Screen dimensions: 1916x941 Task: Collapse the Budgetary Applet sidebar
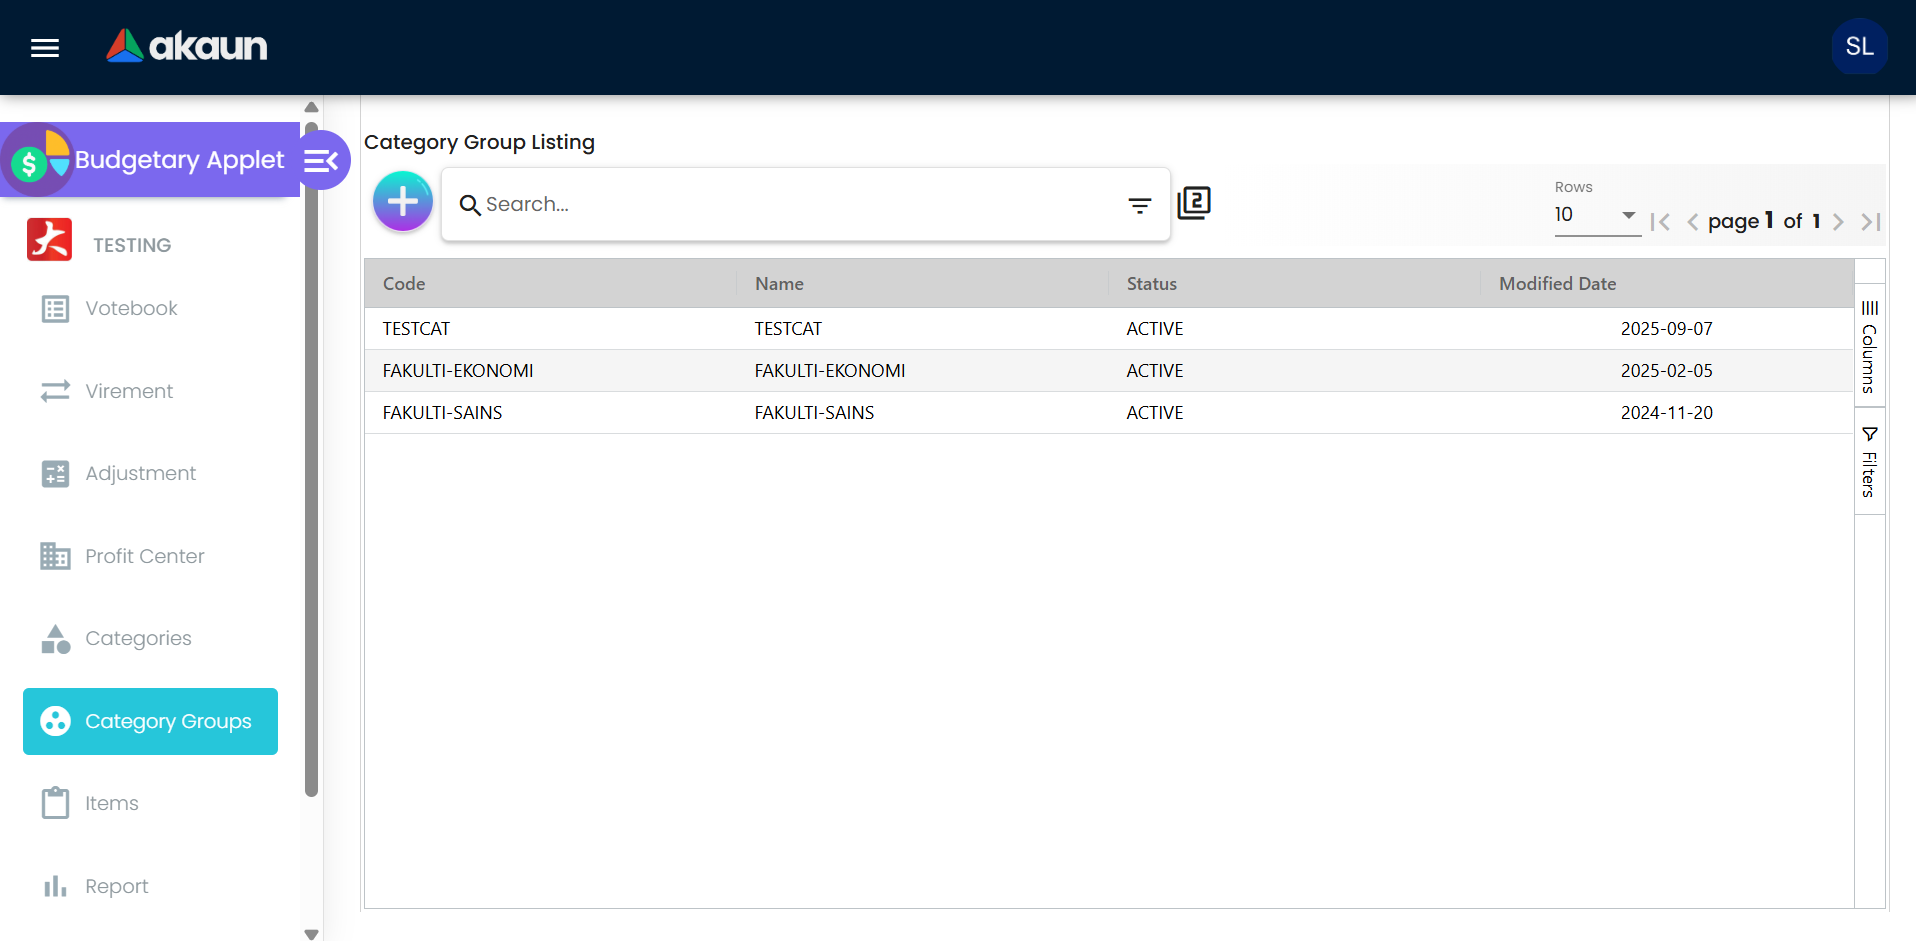322,161
